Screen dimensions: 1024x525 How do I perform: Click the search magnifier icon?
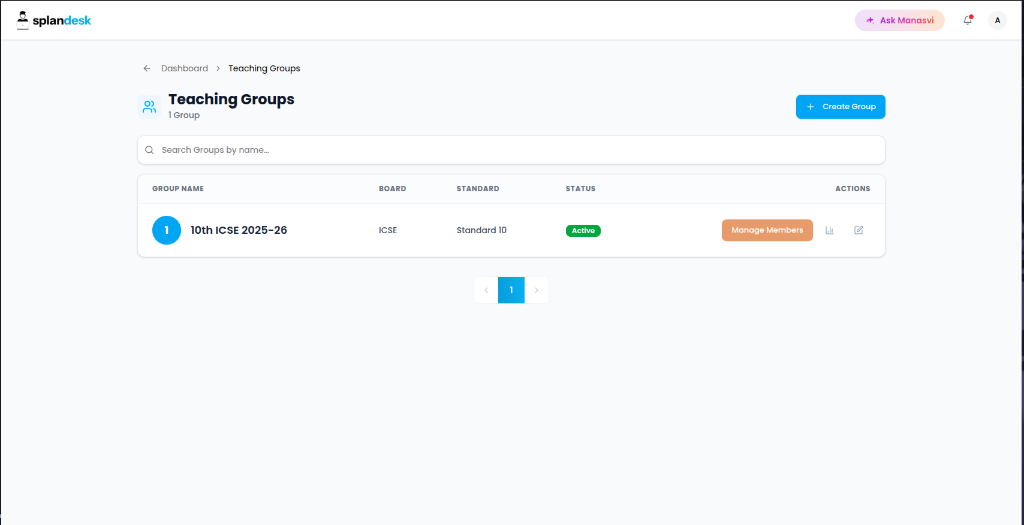pos(150,150)
